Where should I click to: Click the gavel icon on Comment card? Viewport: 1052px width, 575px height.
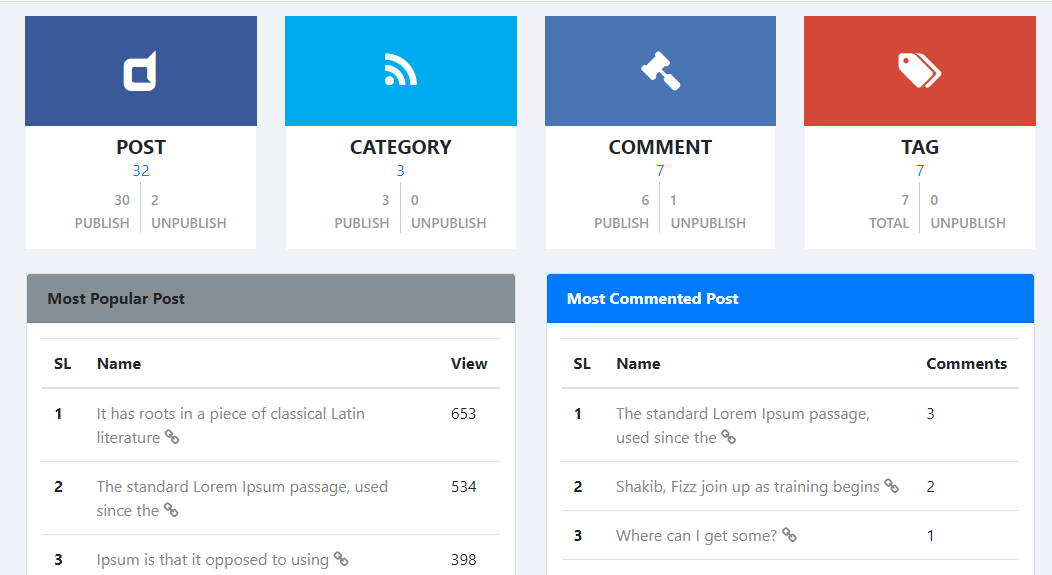660,71
